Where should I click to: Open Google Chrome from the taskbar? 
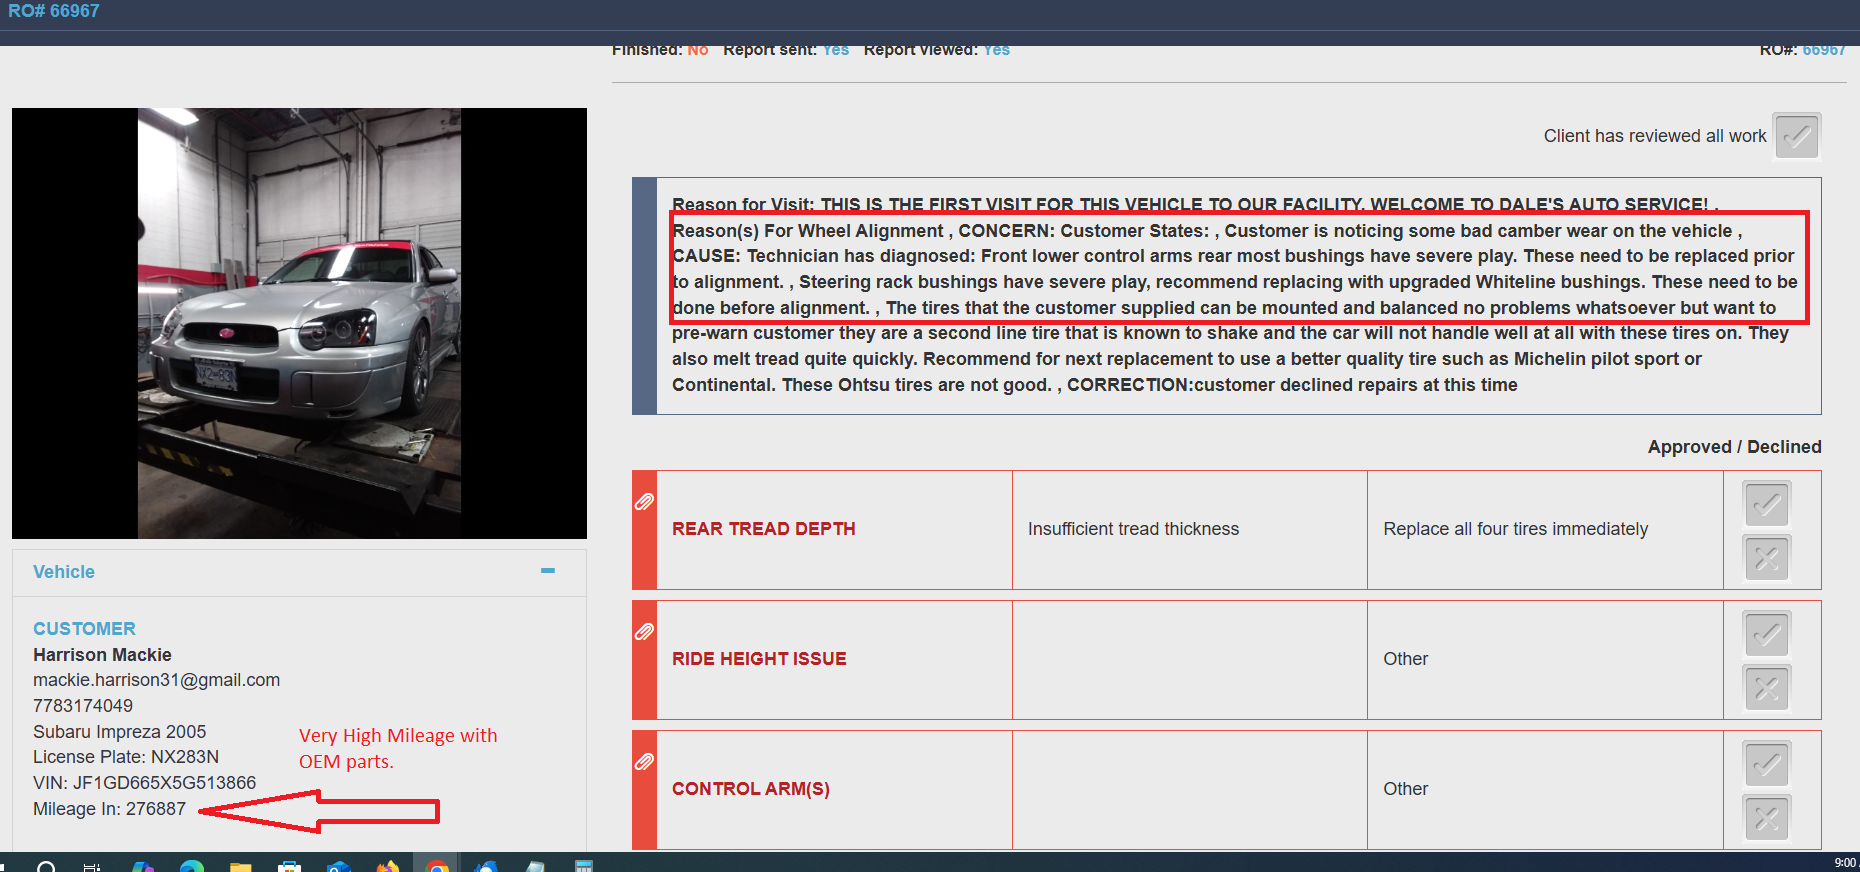[x=437, y=866]
